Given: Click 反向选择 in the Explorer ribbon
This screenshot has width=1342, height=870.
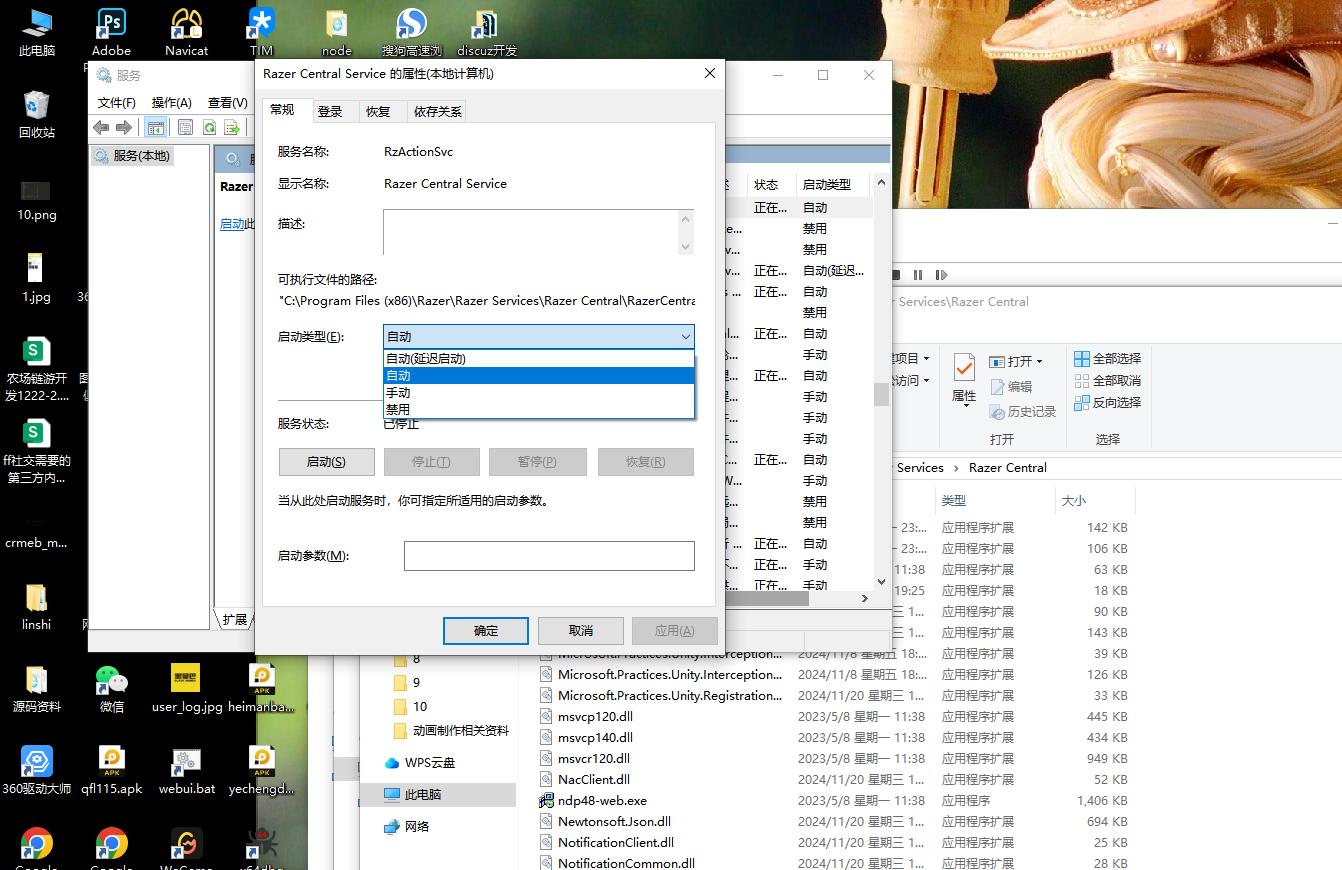Looking at the screenshot, I should tap(1107, 403).
